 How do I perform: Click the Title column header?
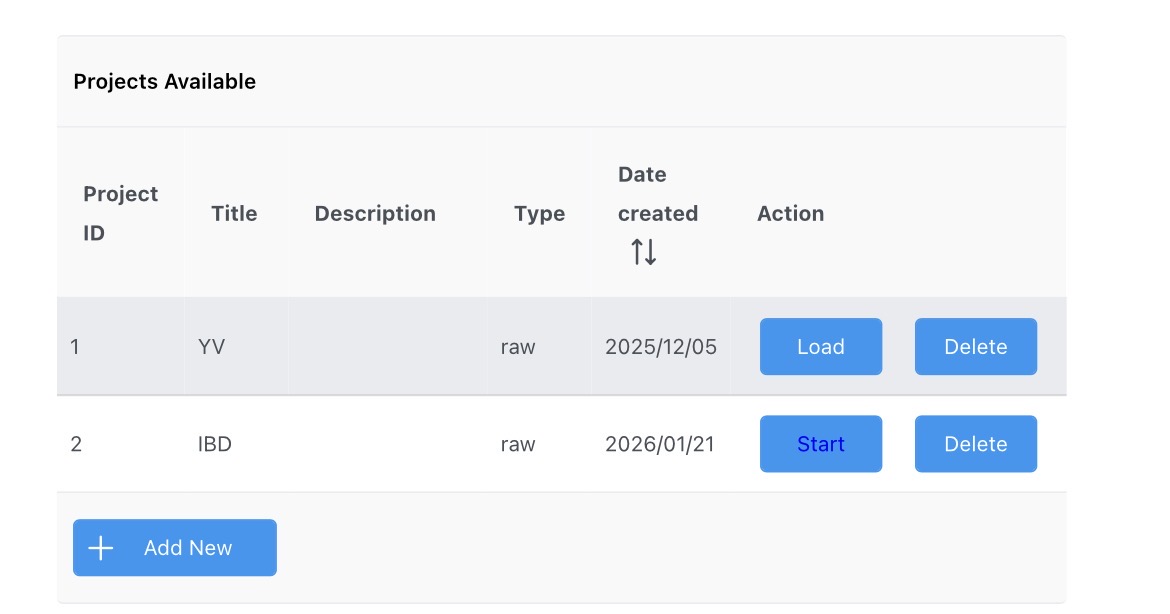(234, 213)
